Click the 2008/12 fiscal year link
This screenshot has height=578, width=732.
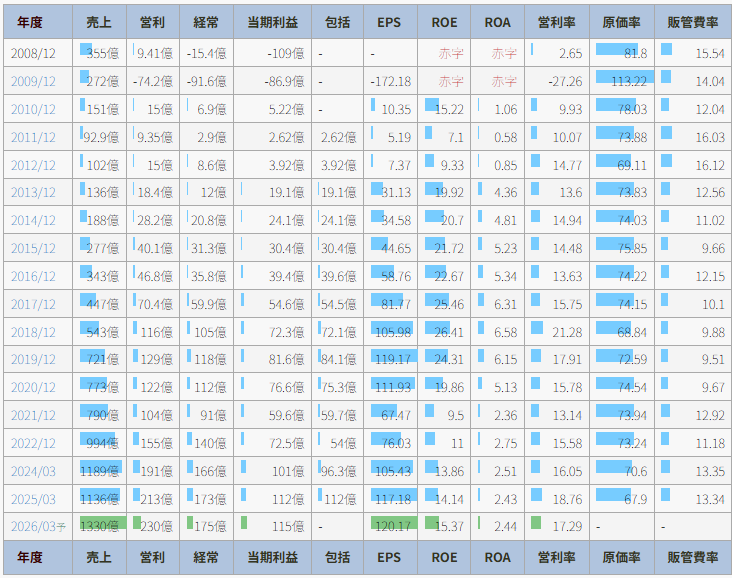coord(33,54)
